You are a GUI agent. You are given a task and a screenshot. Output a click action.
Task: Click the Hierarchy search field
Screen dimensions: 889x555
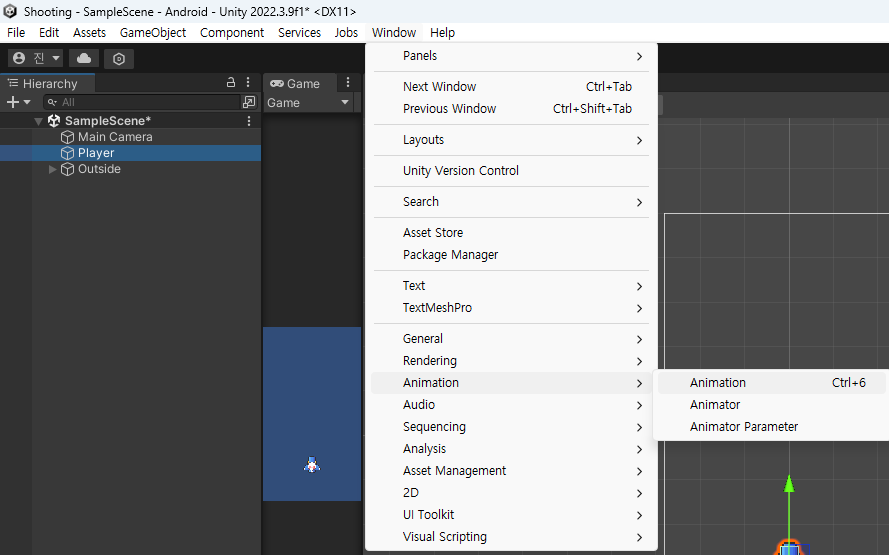pos(142,102)
